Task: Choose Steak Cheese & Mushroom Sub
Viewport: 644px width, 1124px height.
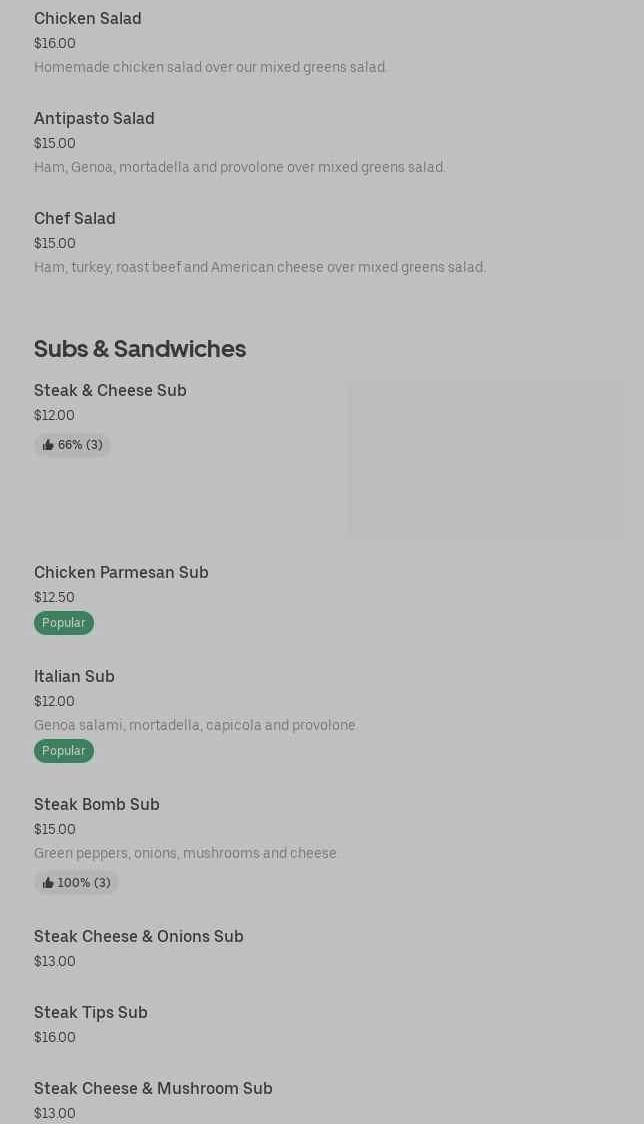Action: click(153, 1088)
